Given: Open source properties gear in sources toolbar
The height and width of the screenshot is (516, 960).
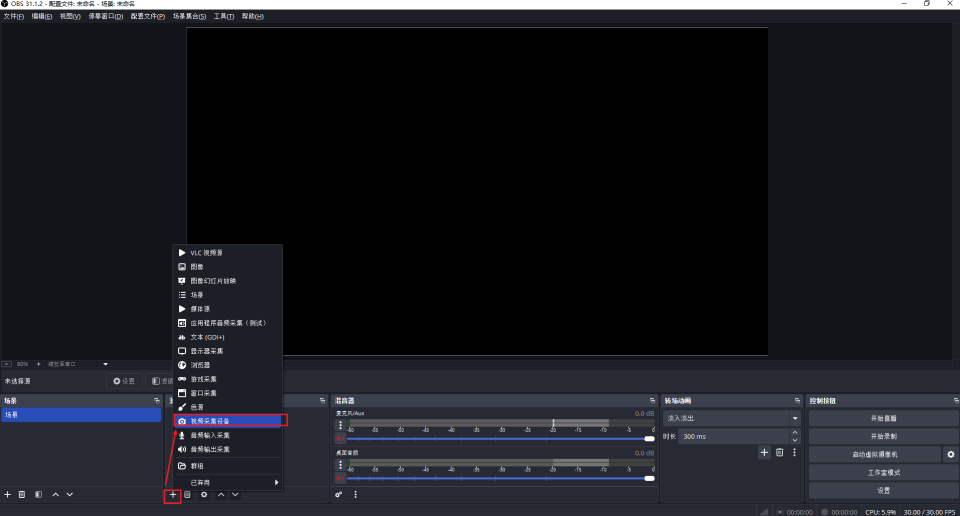Looking at the screenshot, I should [x=204, y=495].
